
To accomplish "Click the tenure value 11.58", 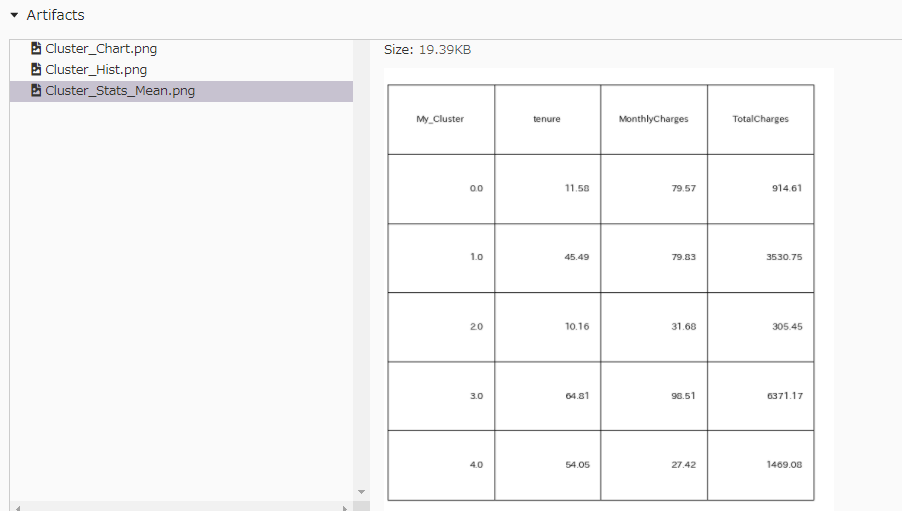I will pos(577,188).
